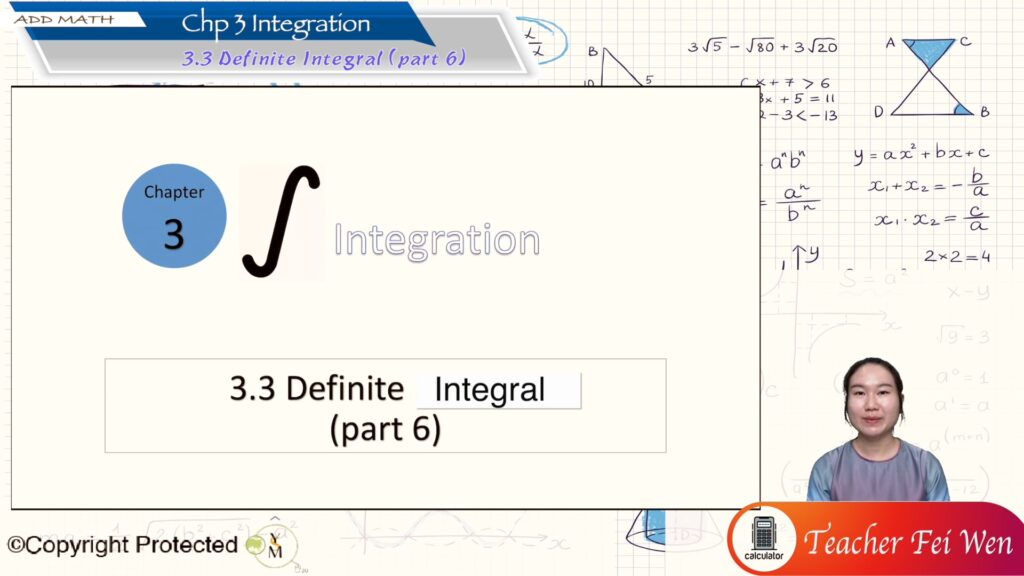The image size is (1024, 576).
Task: Click the large integral symbol
Action: [281, 221]
